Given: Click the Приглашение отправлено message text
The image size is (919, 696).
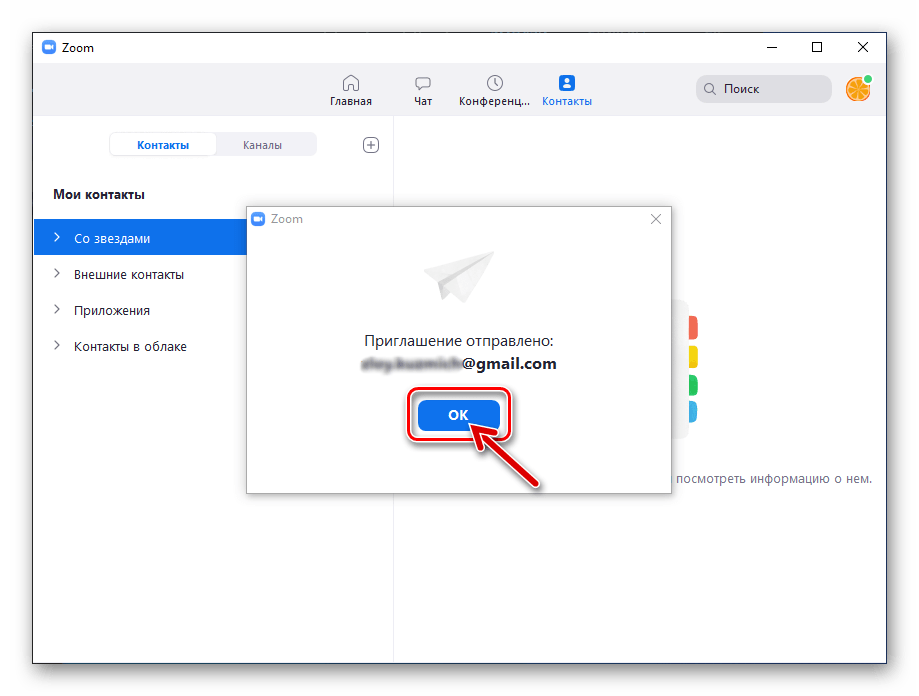Looking at the screenshot, I should (459, 341).
